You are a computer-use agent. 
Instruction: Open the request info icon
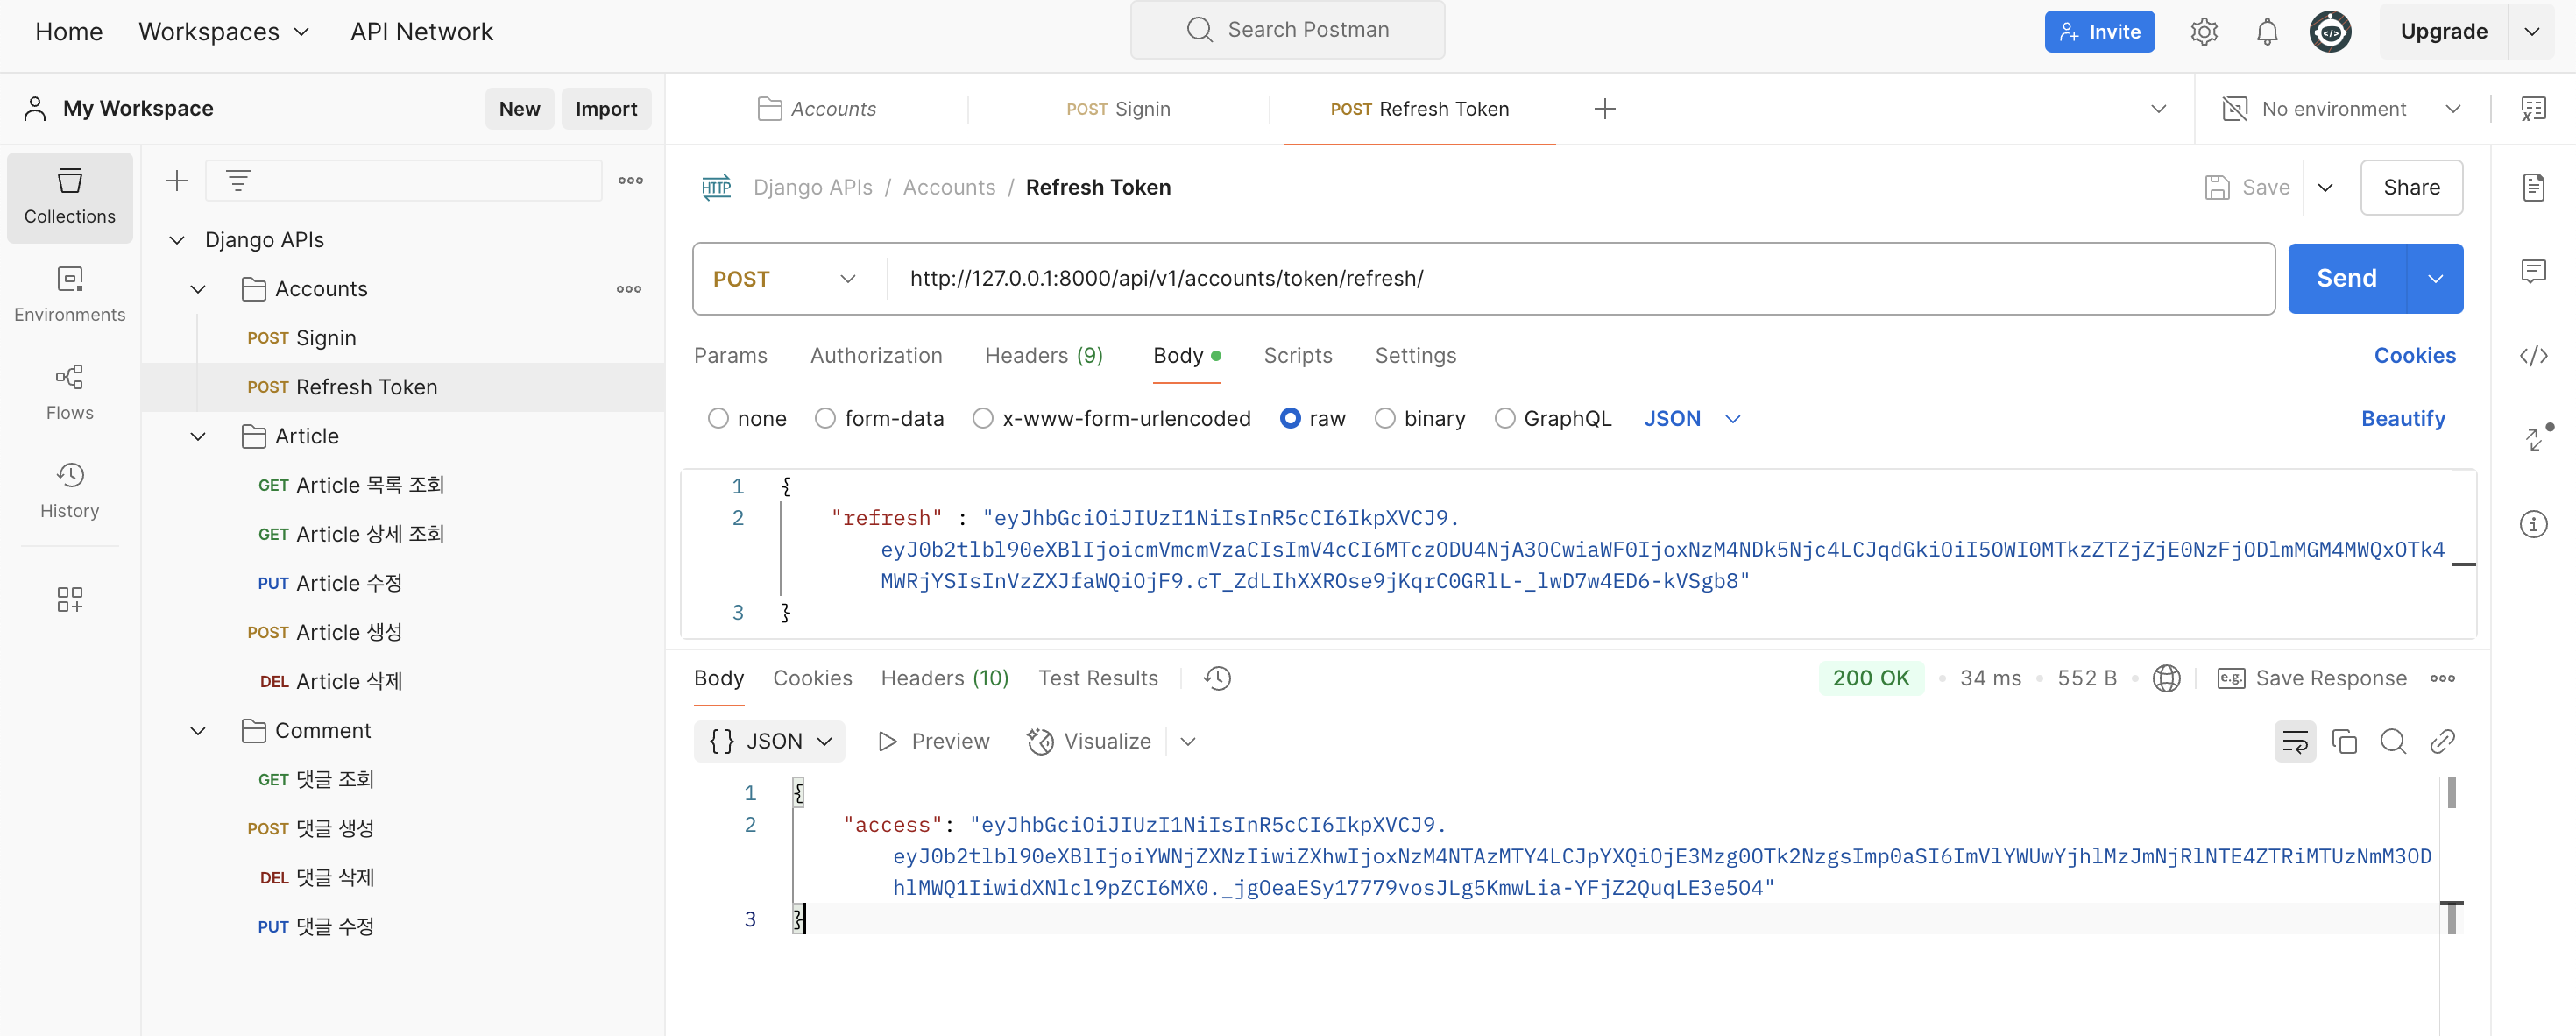pyautogui.click(x=2533, y=524)
